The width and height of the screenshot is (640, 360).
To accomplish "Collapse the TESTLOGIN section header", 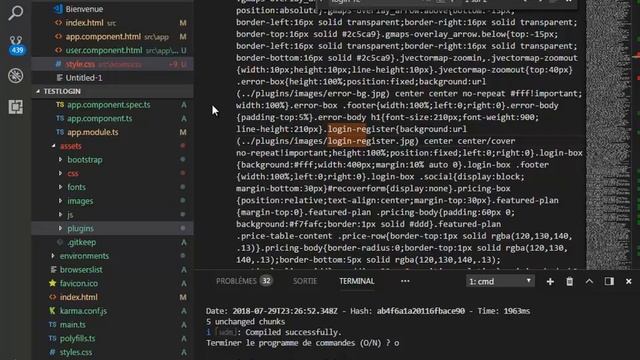I will point(112,91).
